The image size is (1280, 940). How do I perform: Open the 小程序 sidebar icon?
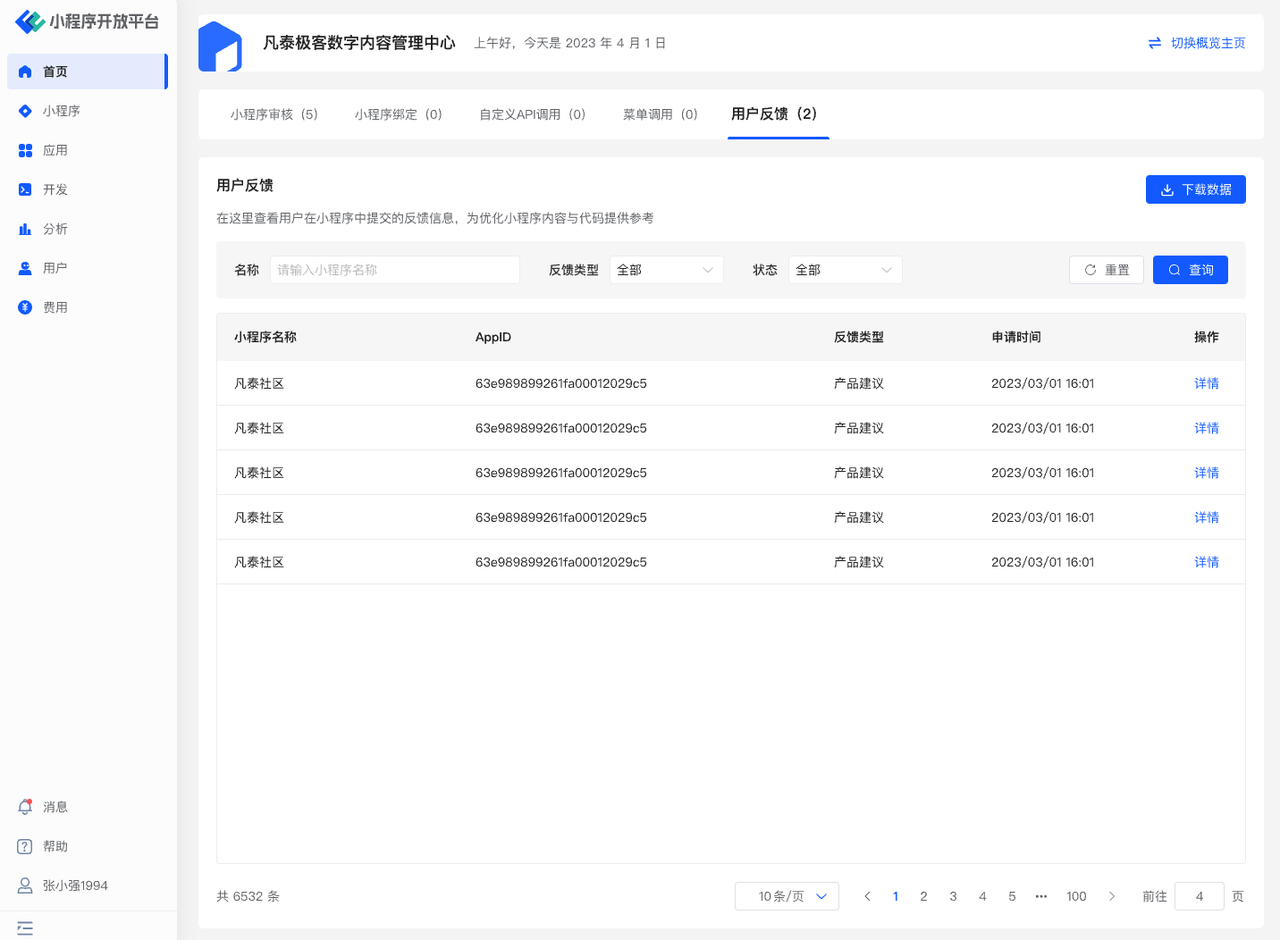pos(25,111)
